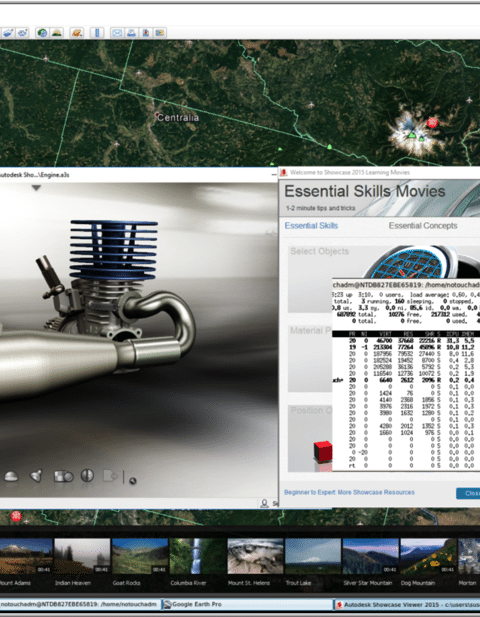This screenshot has height=617, width=480.
Task: Click the Close button in Learning Movies window
Action: (x=468, y=493)
